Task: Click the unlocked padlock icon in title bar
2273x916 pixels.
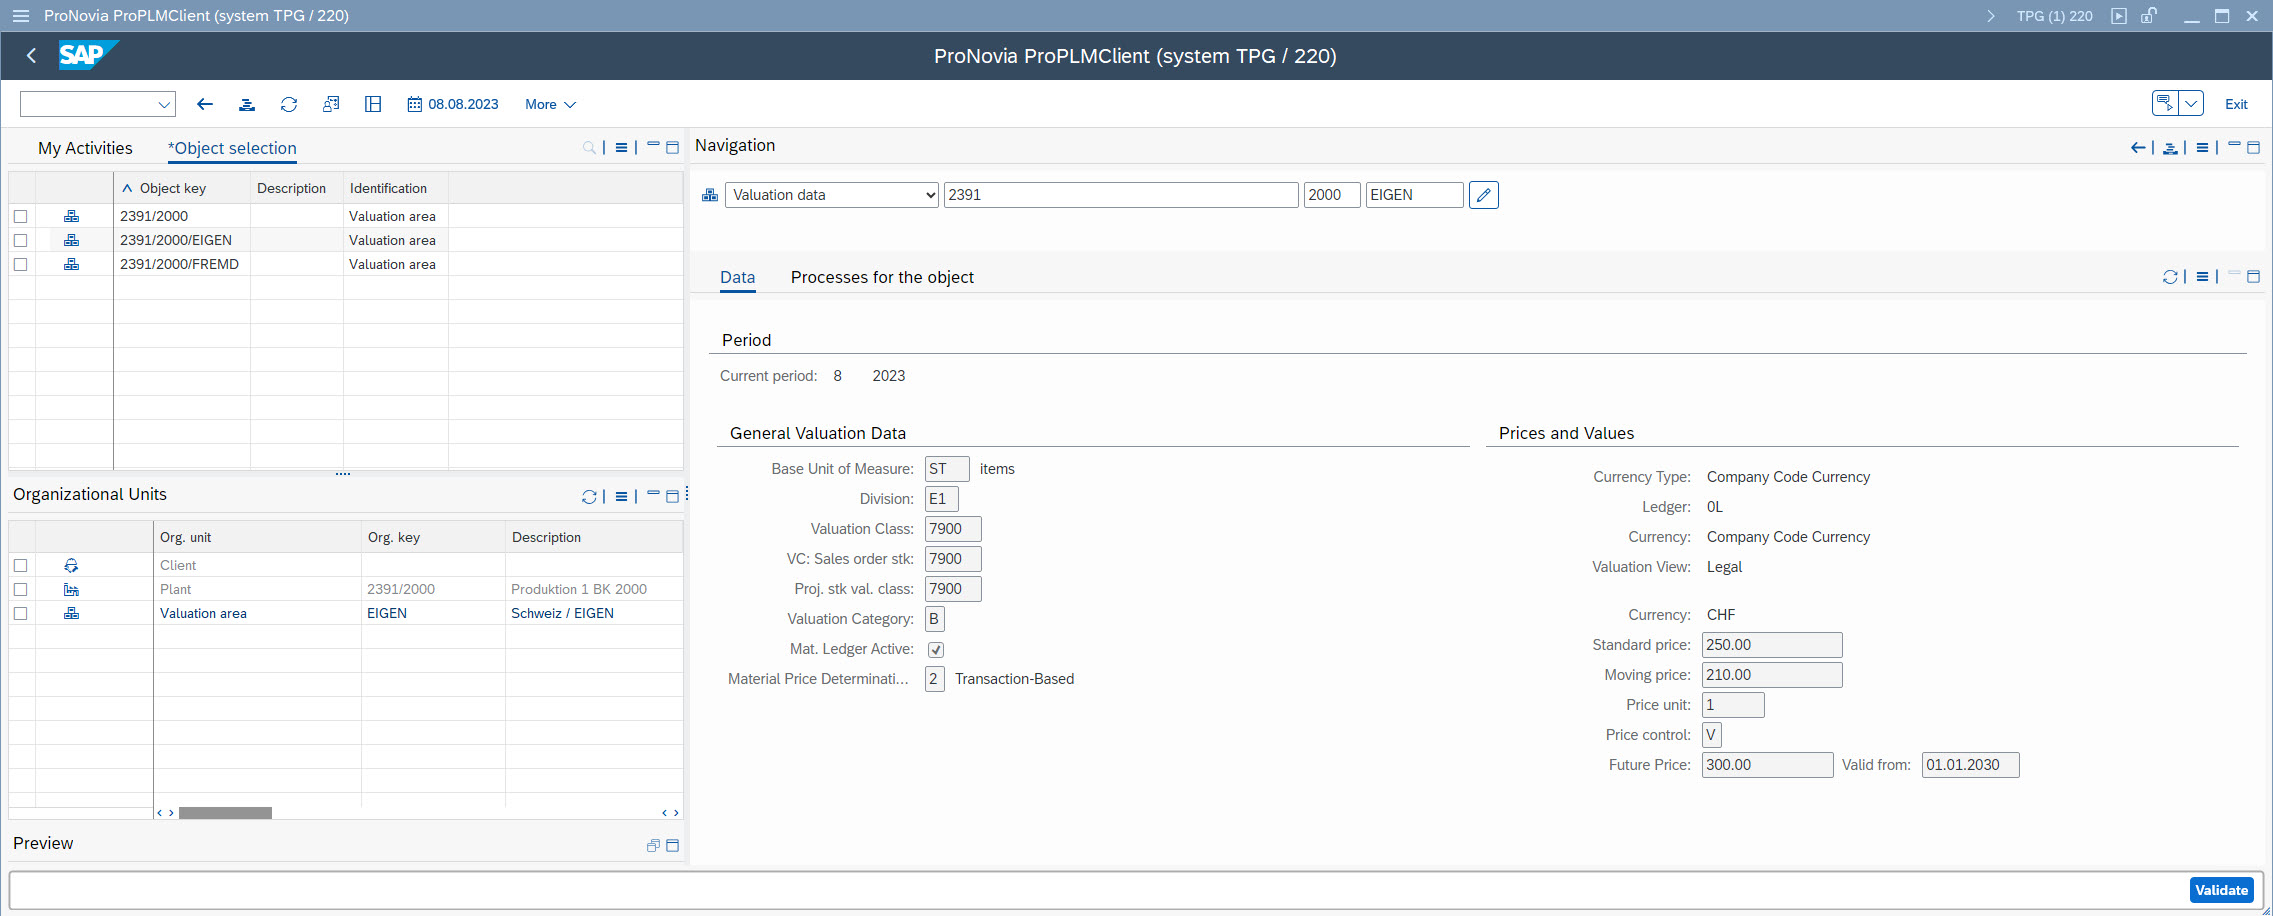Action: tap(2148, 16)
